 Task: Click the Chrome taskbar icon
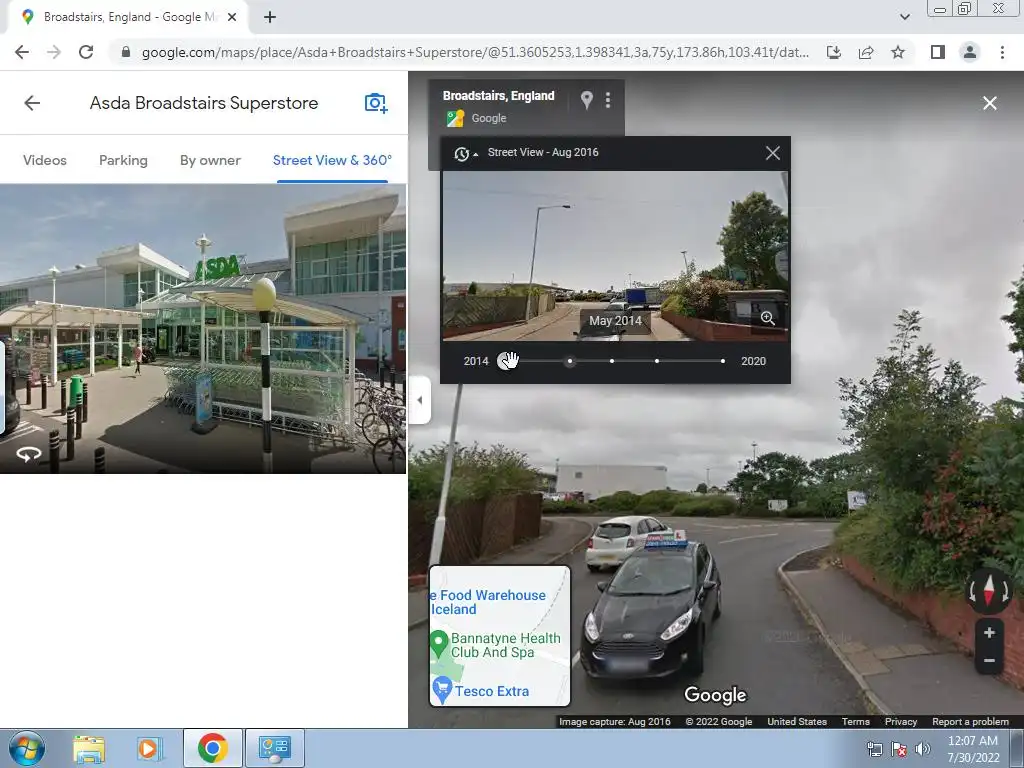[x=212, y=748]
